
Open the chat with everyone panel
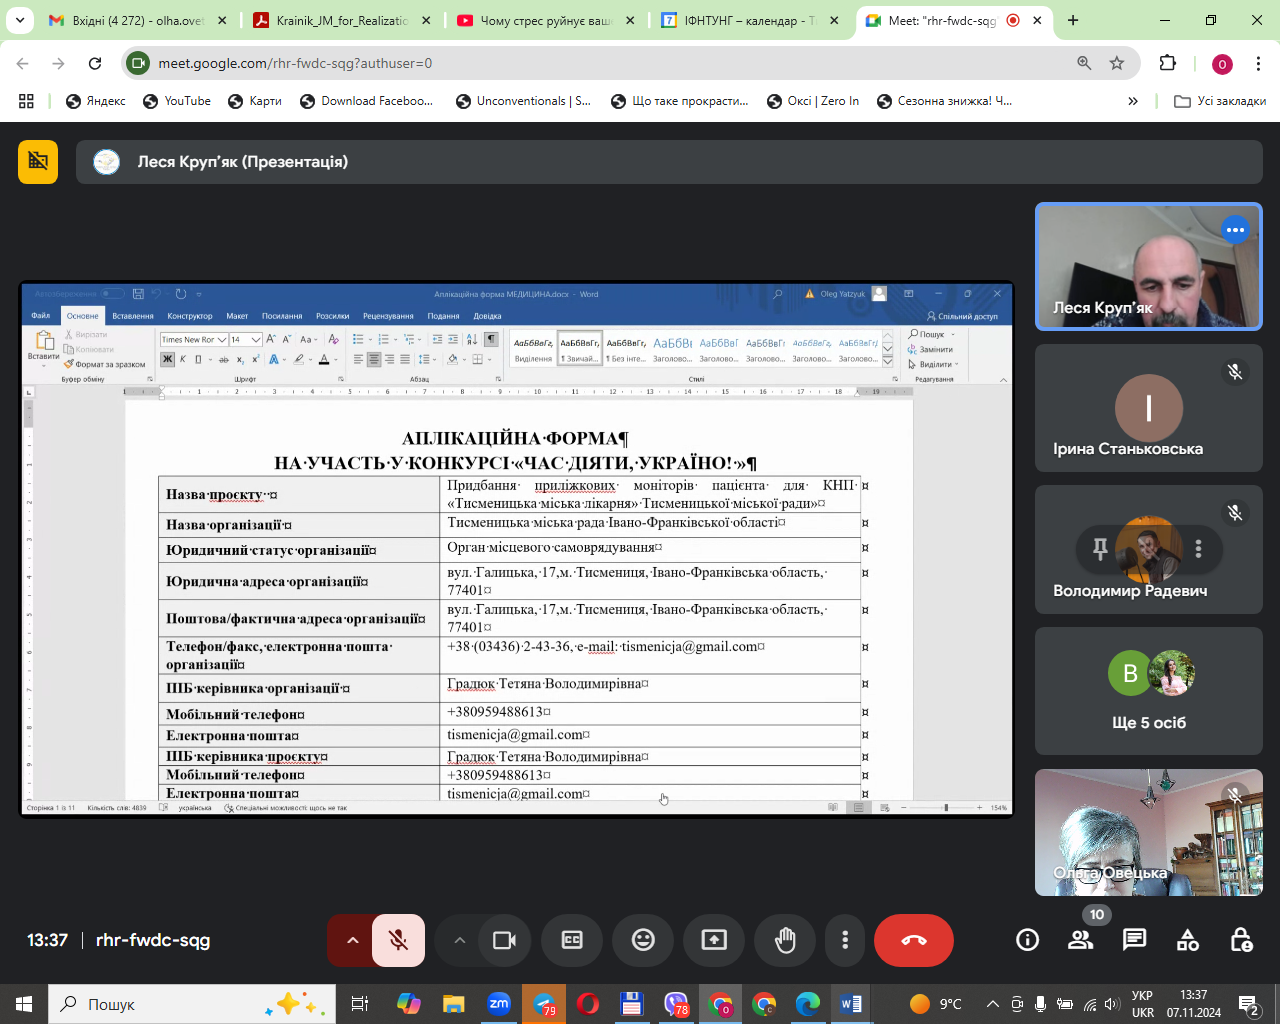pos(1134,940)
